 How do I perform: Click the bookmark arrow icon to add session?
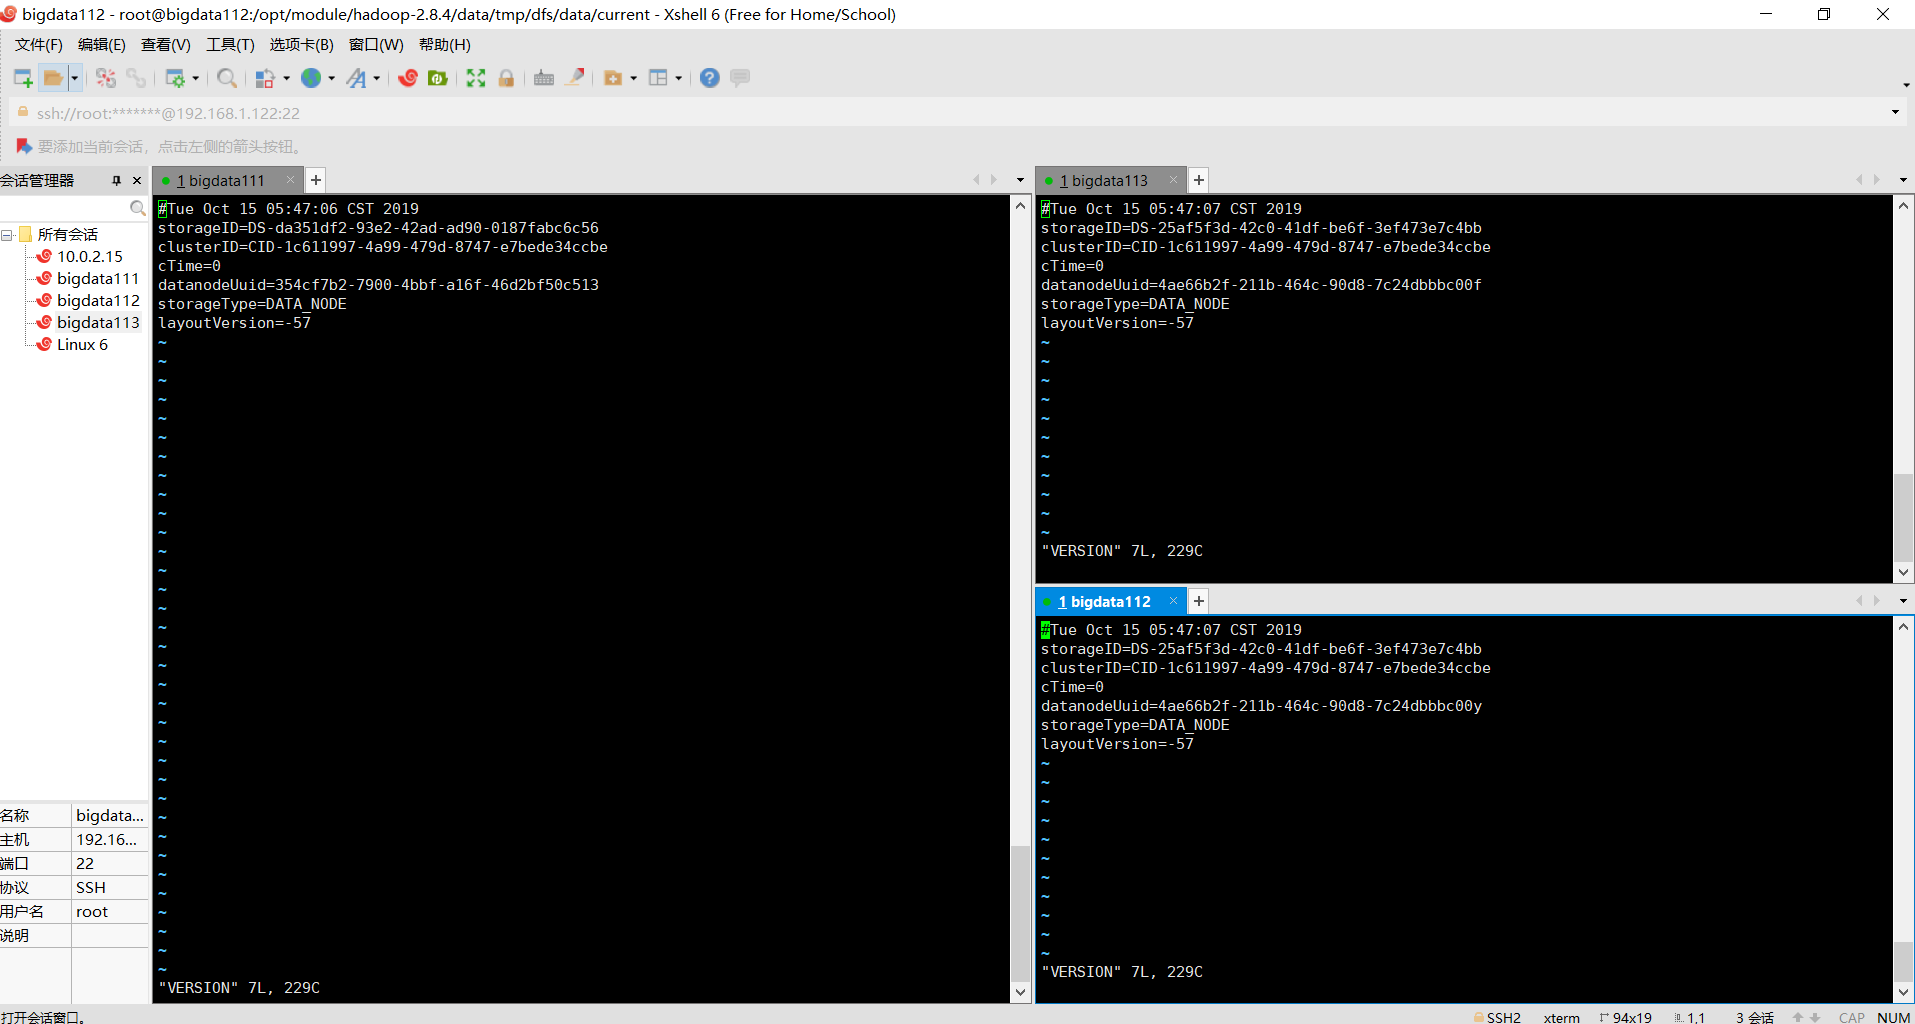pos(24,146)
